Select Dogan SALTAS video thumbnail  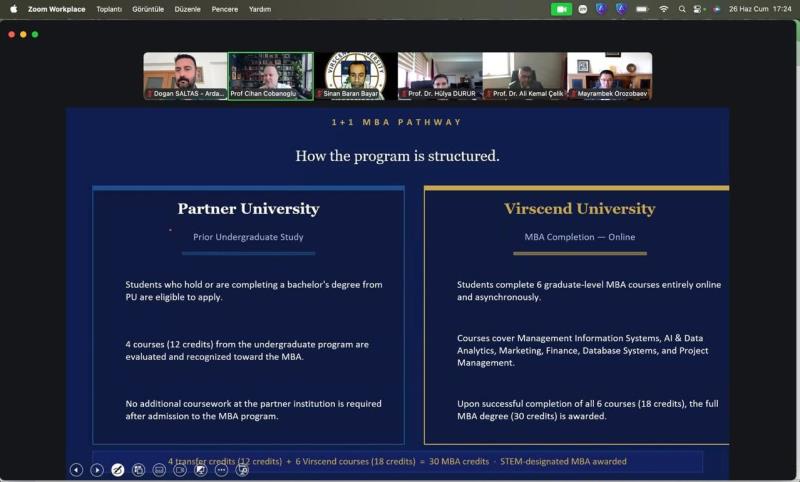185,75
